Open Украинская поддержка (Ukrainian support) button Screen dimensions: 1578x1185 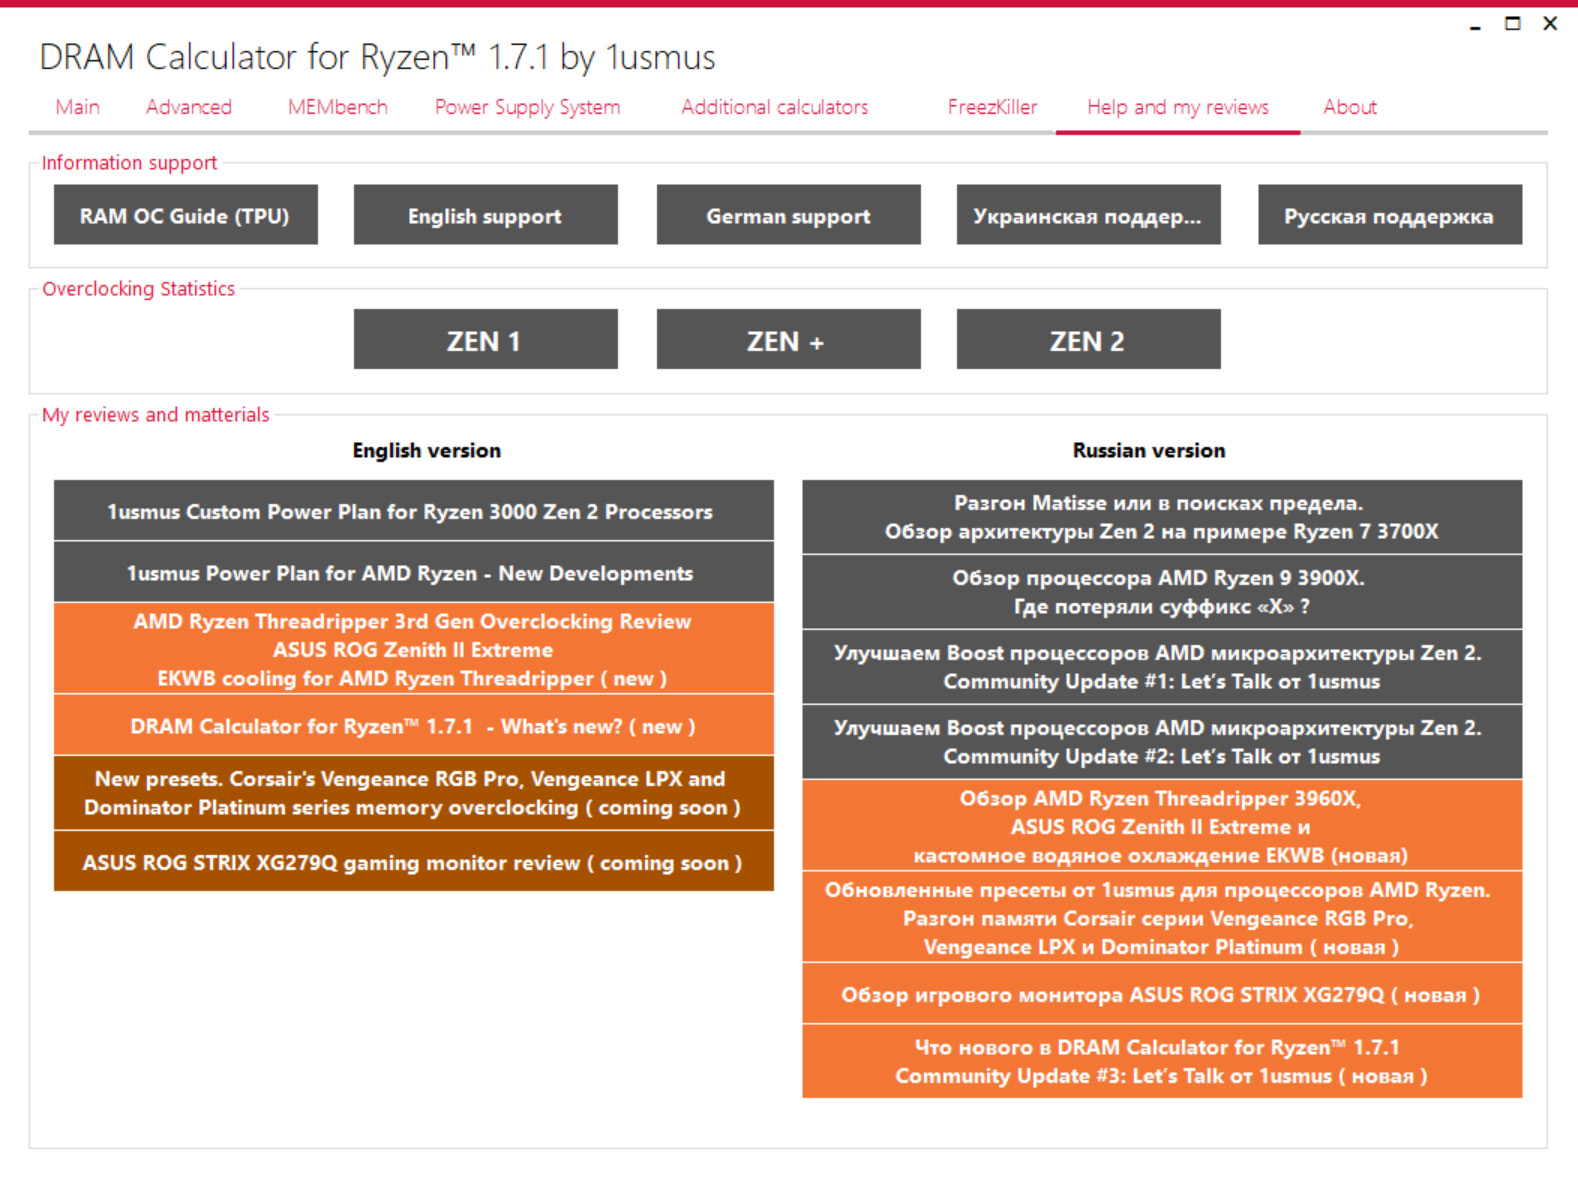[1089, 215]
